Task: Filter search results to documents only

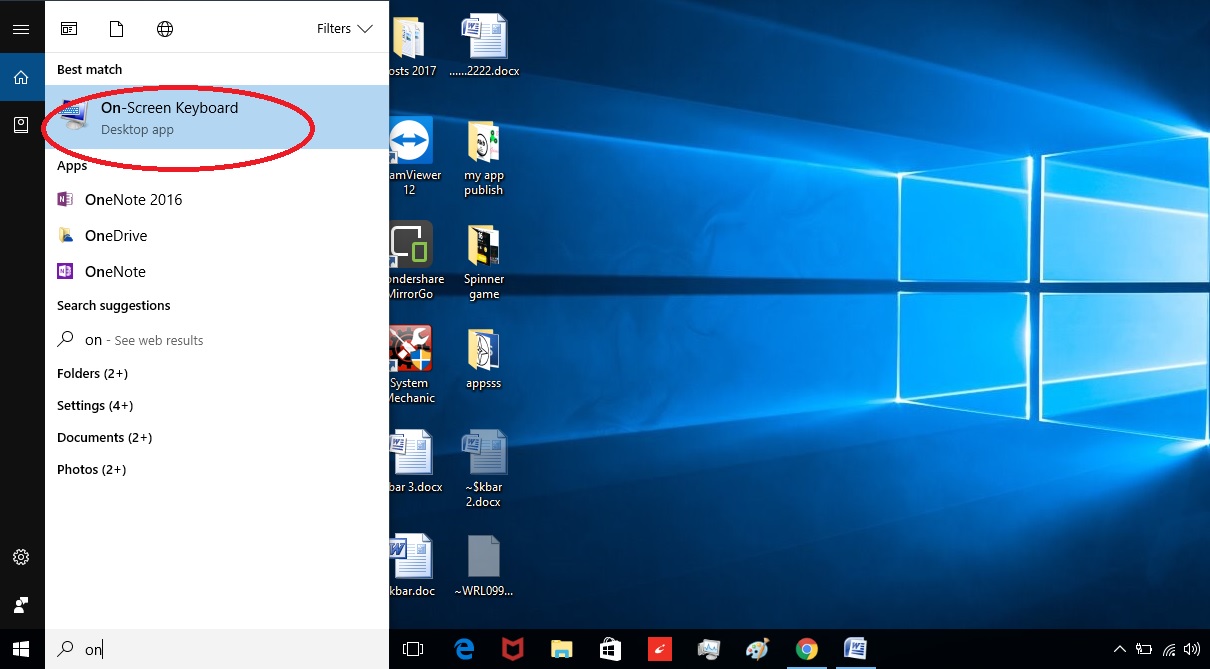Action: tap(117, 29)
